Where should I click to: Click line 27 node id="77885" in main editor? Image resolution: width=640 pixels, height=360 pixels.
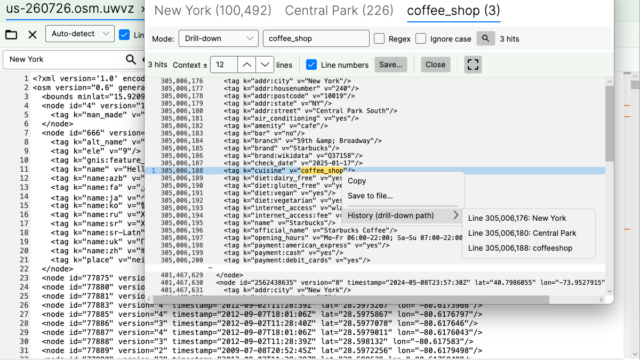pos(262,314)
